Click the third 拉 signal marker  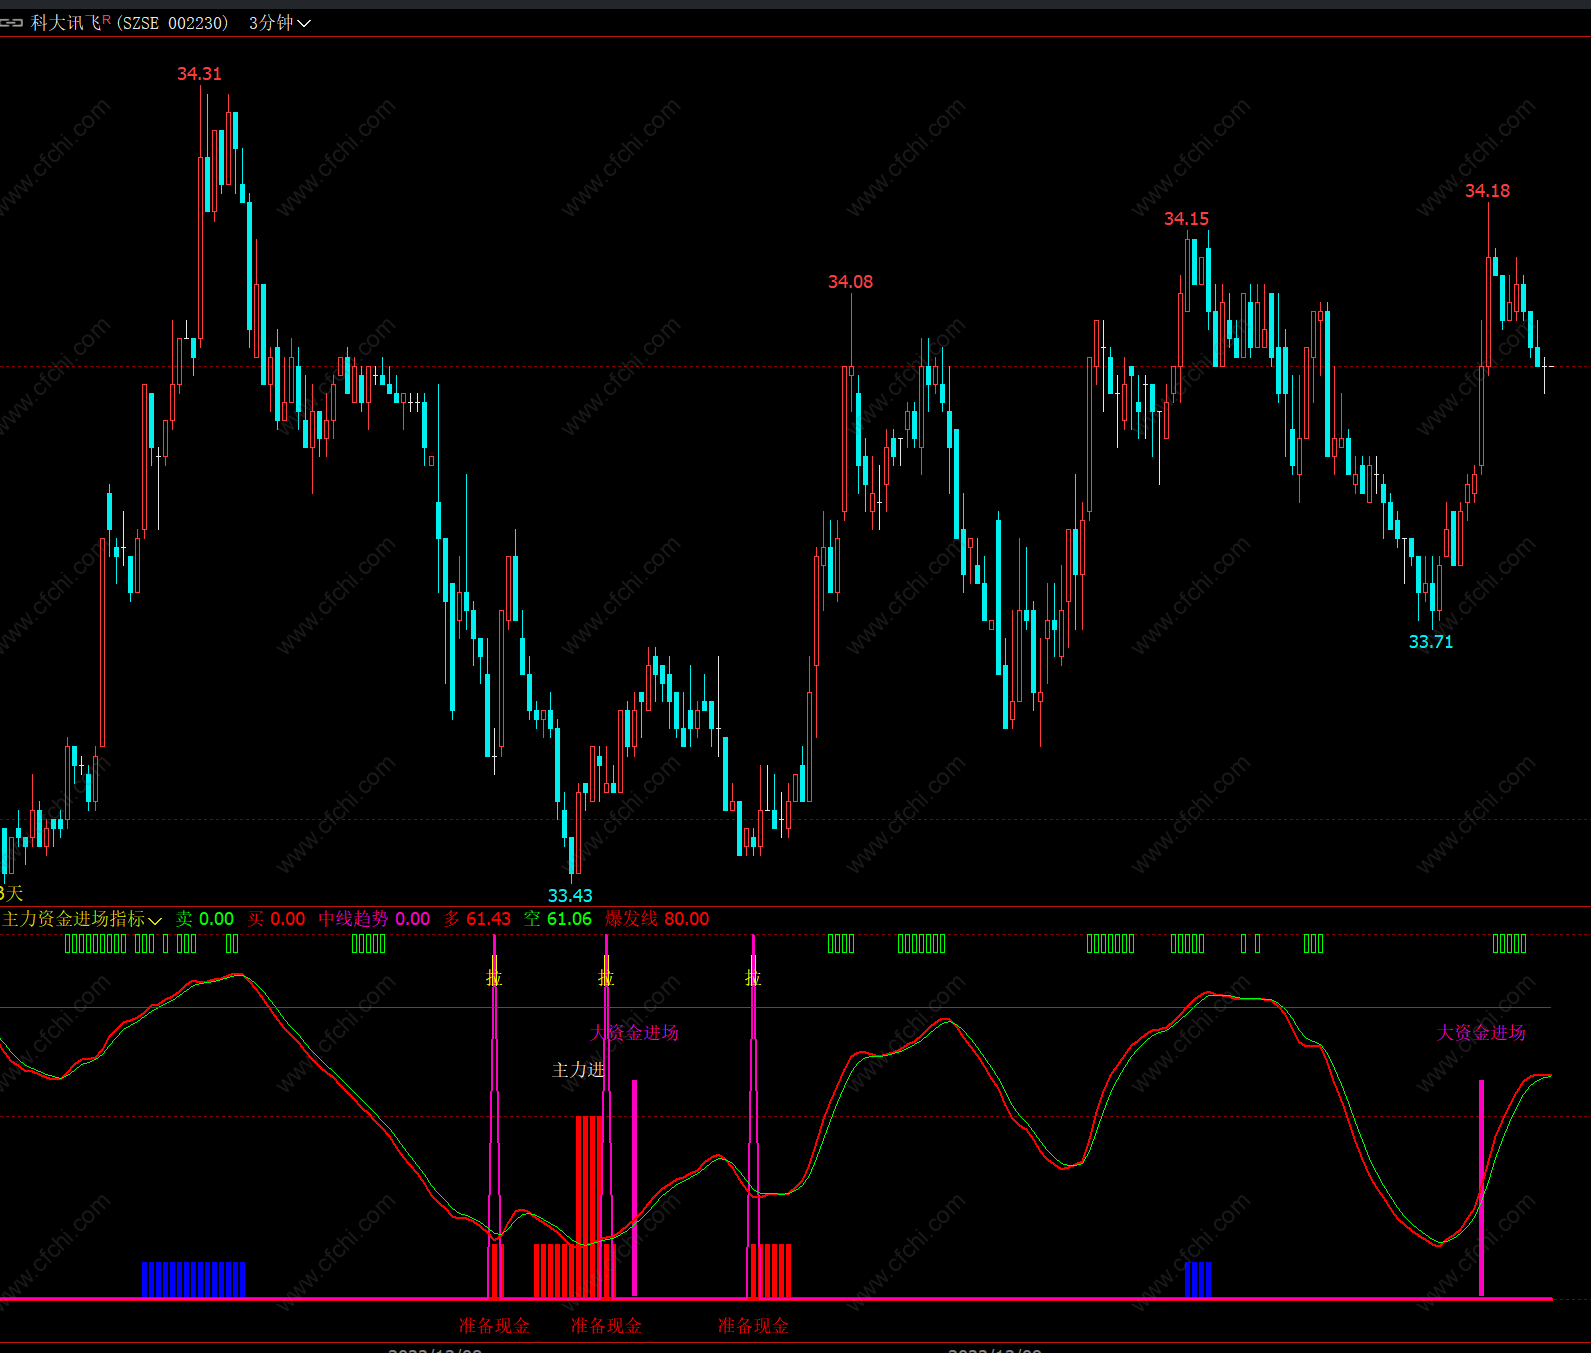(x=753, y=978)
